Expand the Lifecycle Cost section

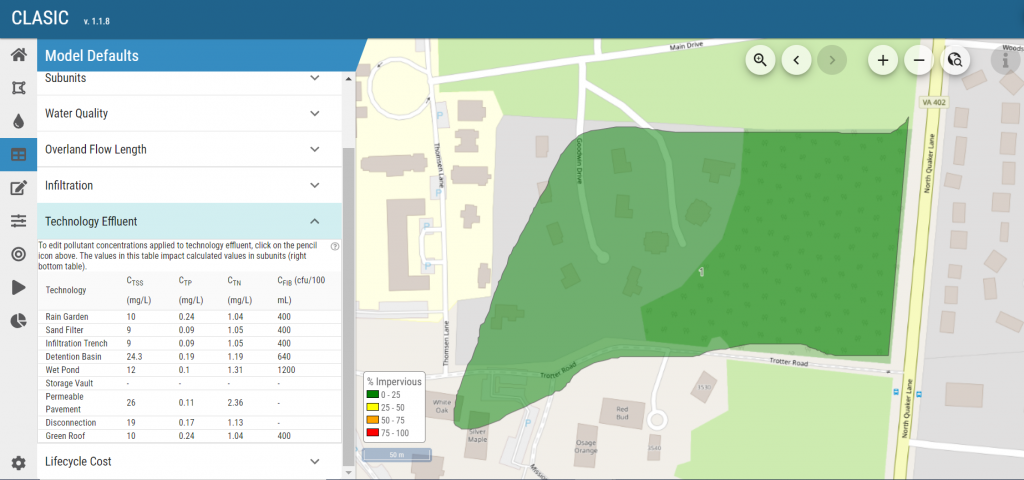[190, 461]
